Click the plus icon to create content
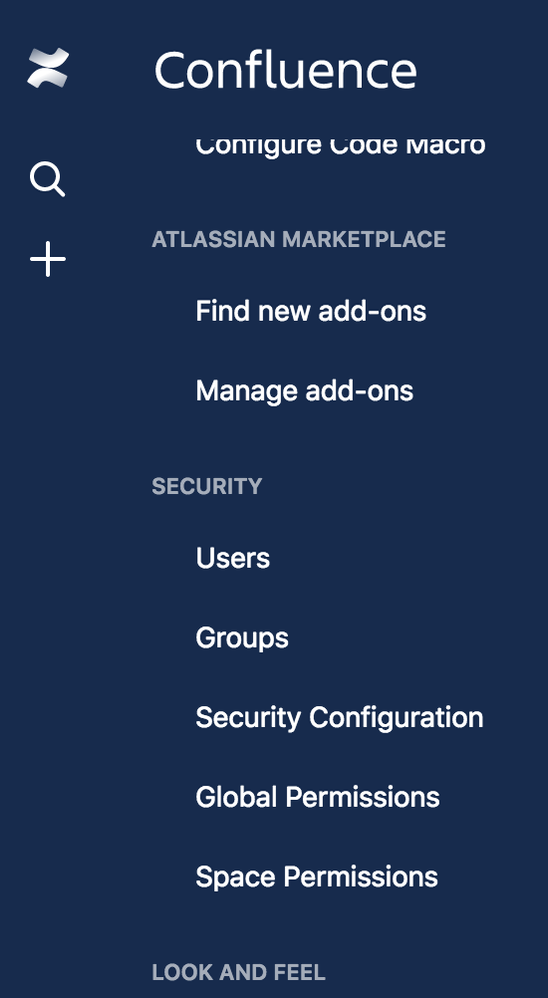This screenshot has width=548, height=998. pos(48,259)
